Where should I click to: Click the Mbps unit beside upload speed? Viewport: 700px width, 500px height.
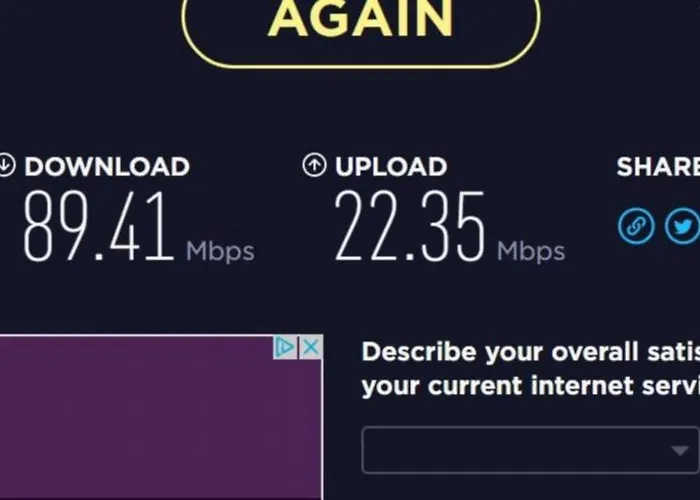(x=531, y=251)
